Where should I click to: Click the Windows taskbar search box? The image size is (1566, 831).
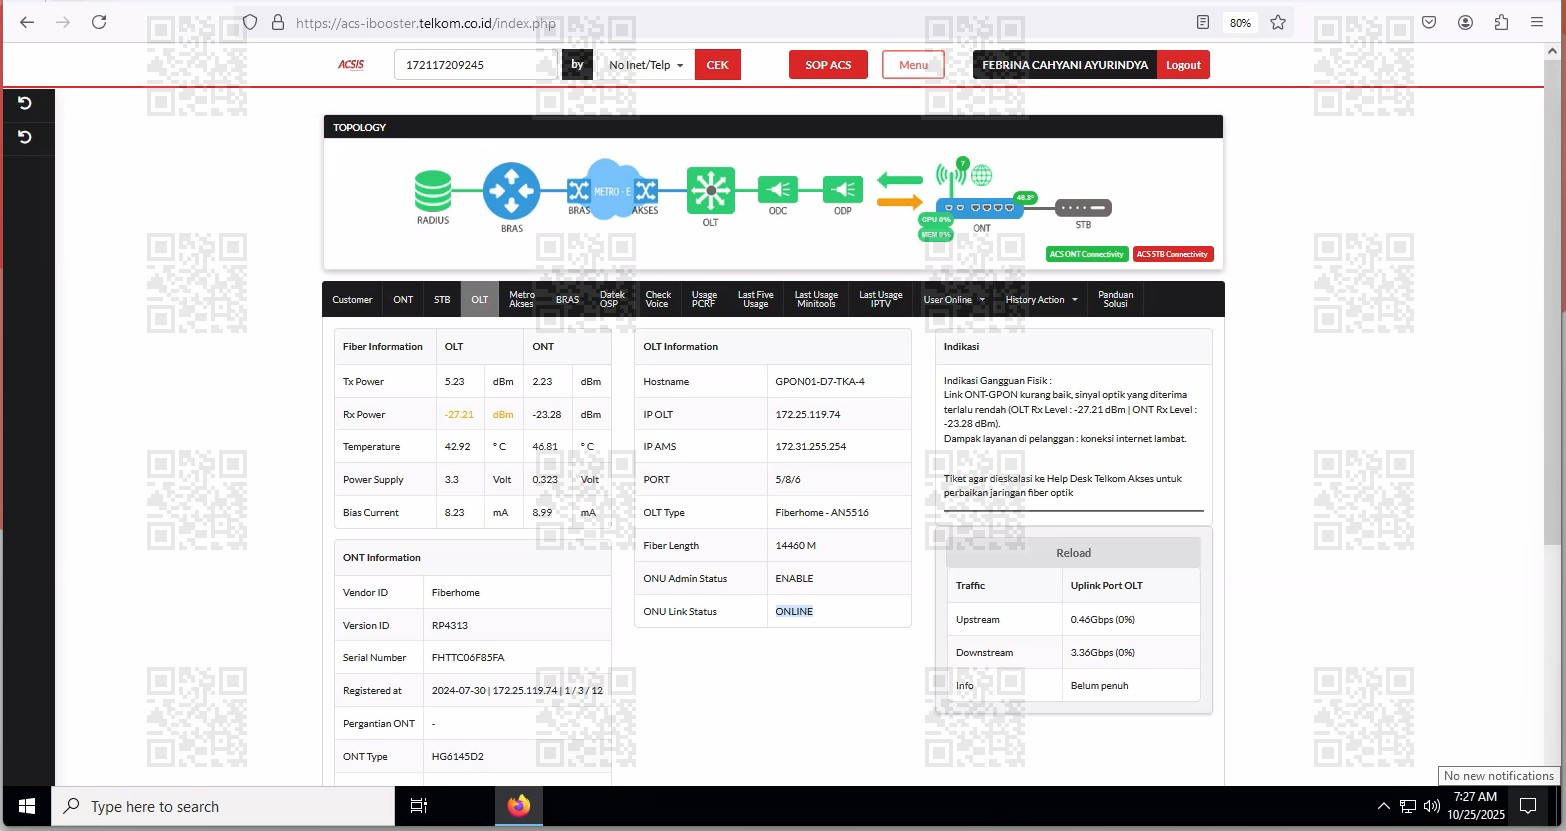[224, 806]
